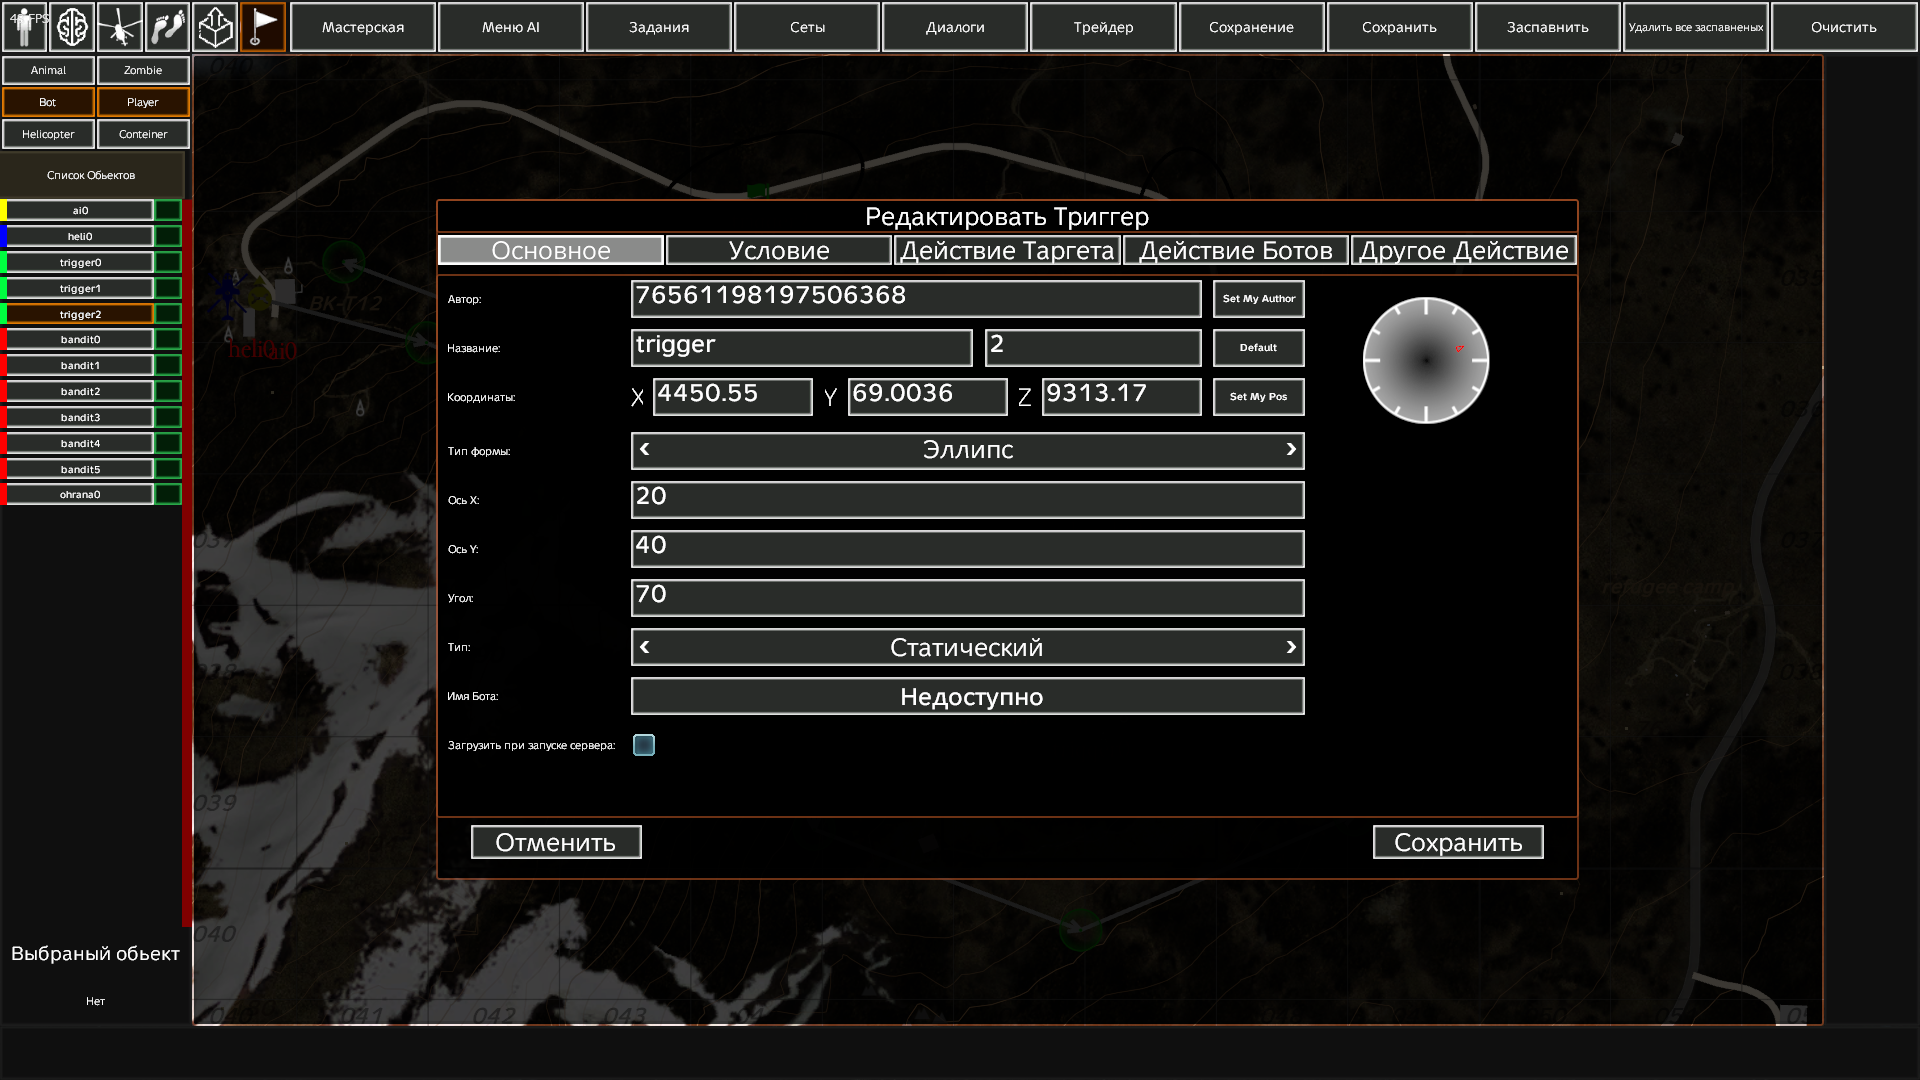Image resolution: width=1920 pixels, height=1080 pixels.
Task: Click left arrow on Эллипс shape selector
Action: (x=645, y=450)
